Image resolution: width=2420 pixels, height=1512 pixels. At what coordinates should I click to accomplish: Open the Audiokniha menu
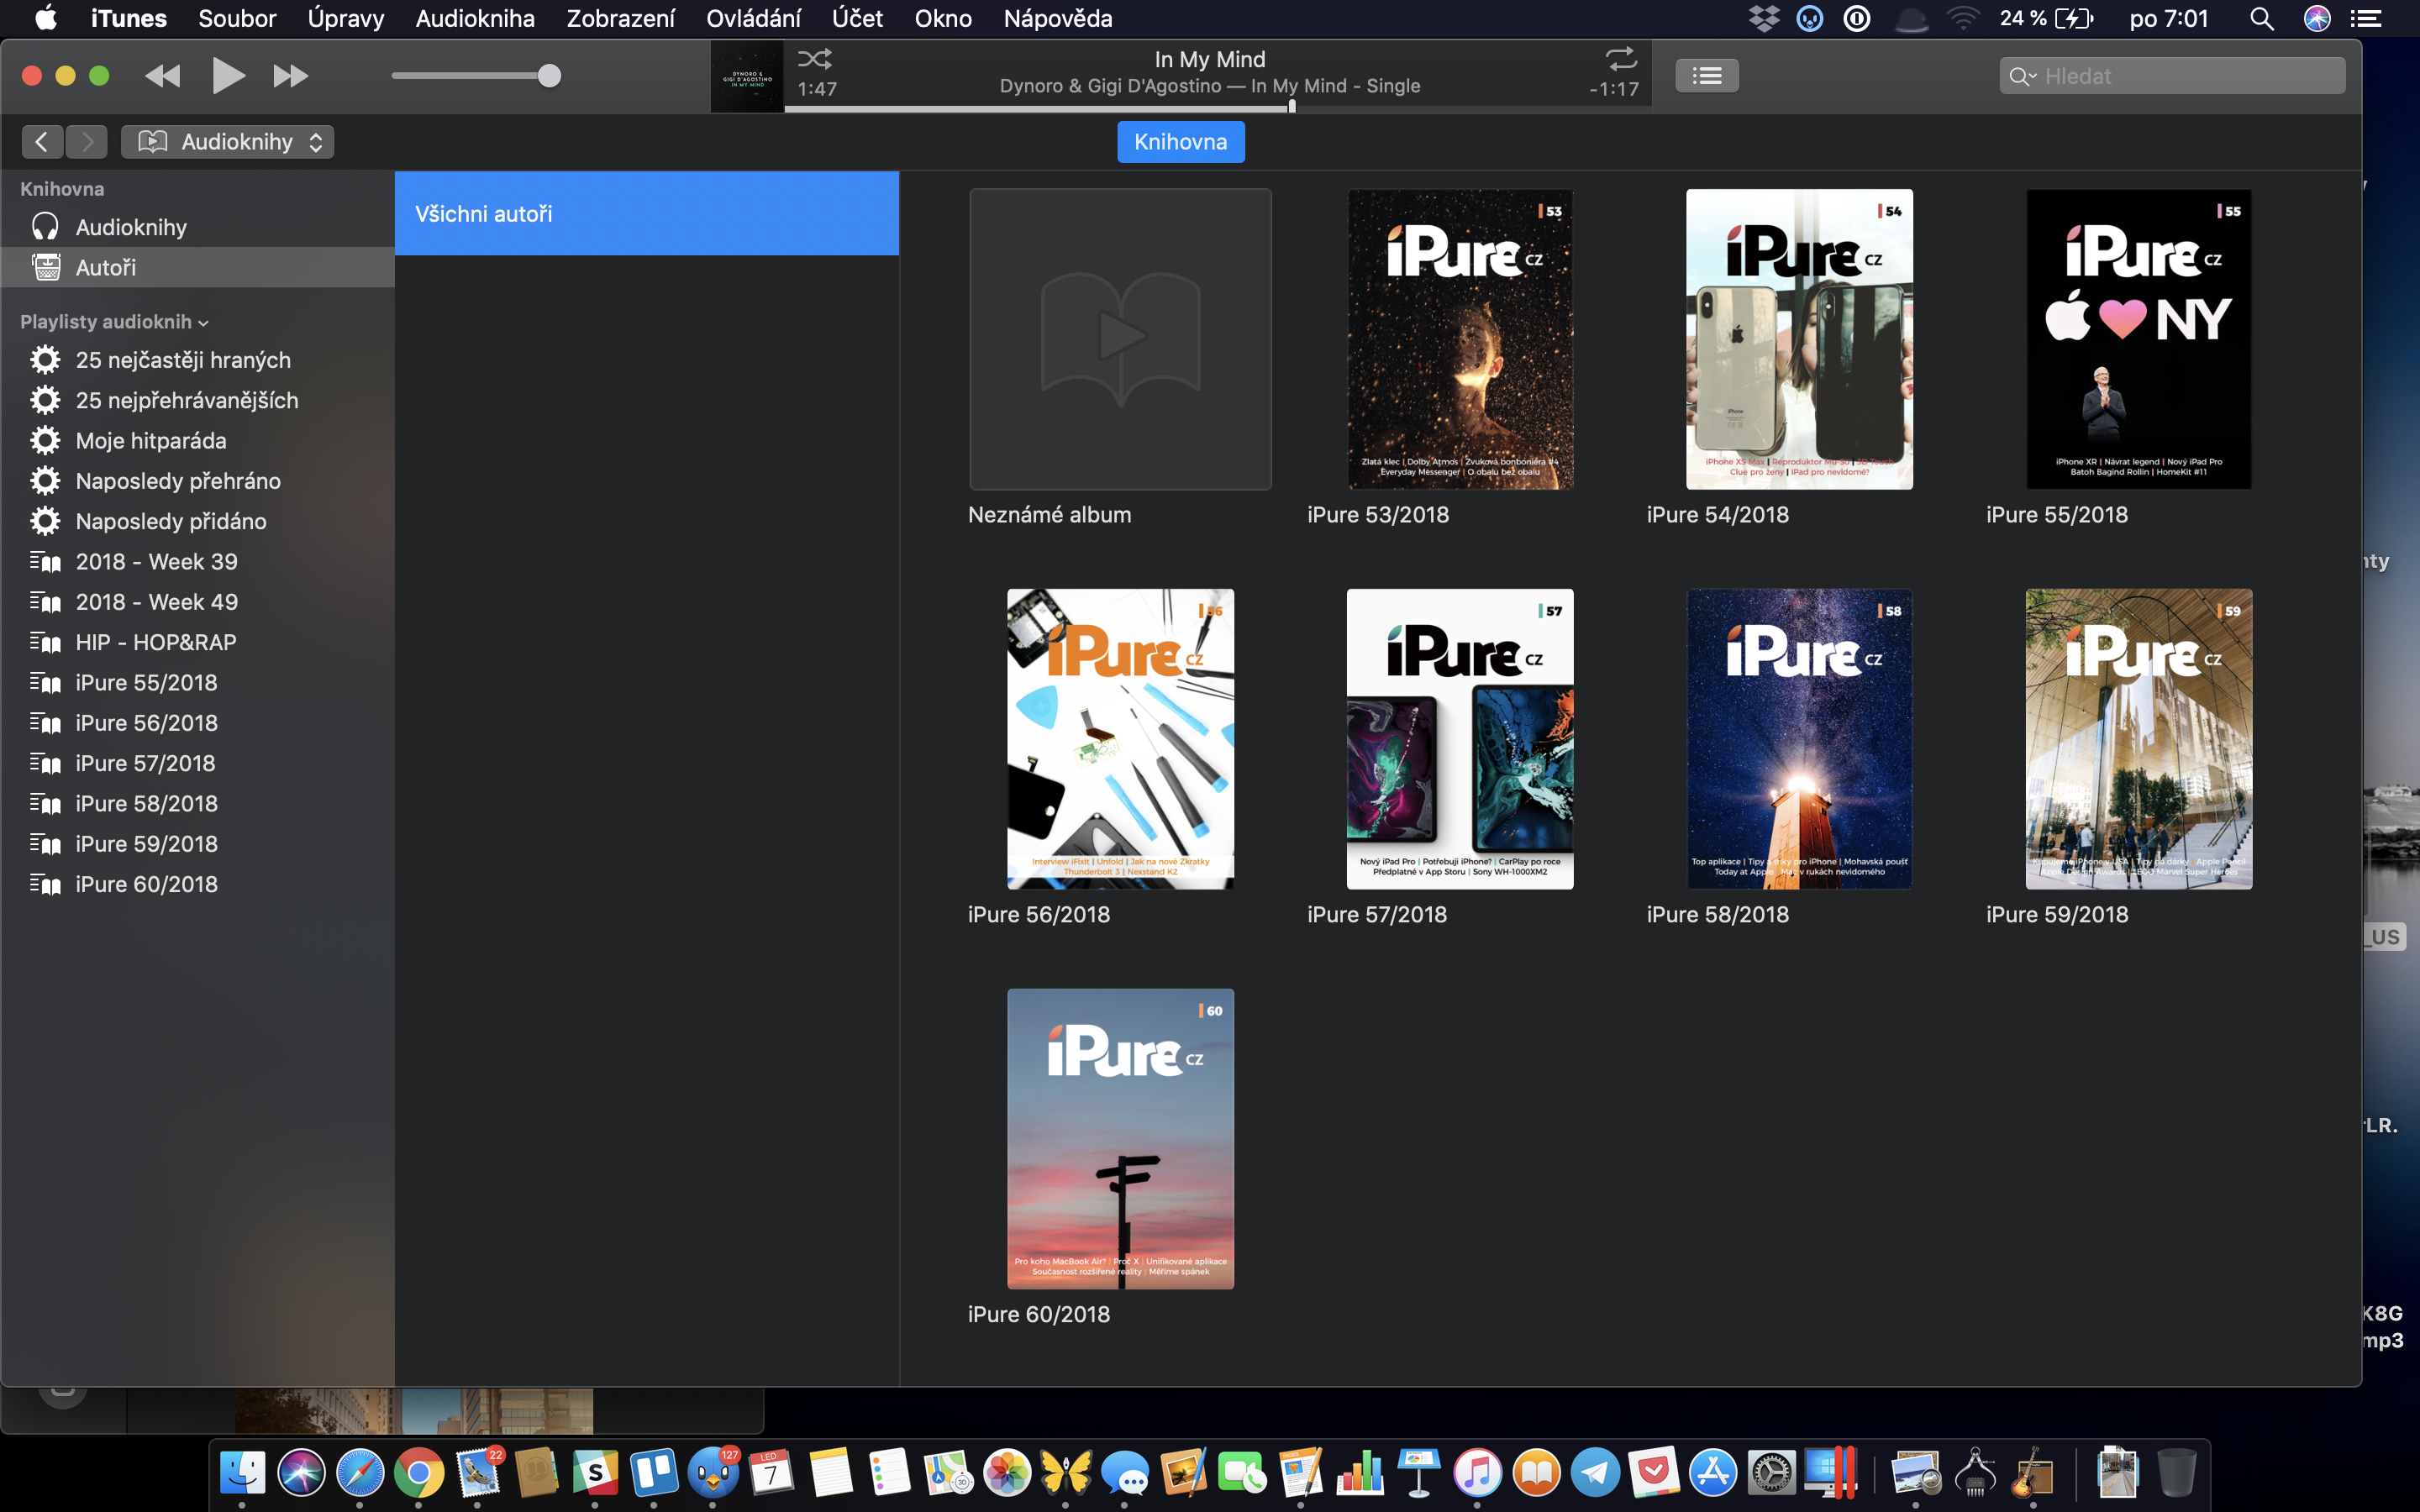point(475,18)
